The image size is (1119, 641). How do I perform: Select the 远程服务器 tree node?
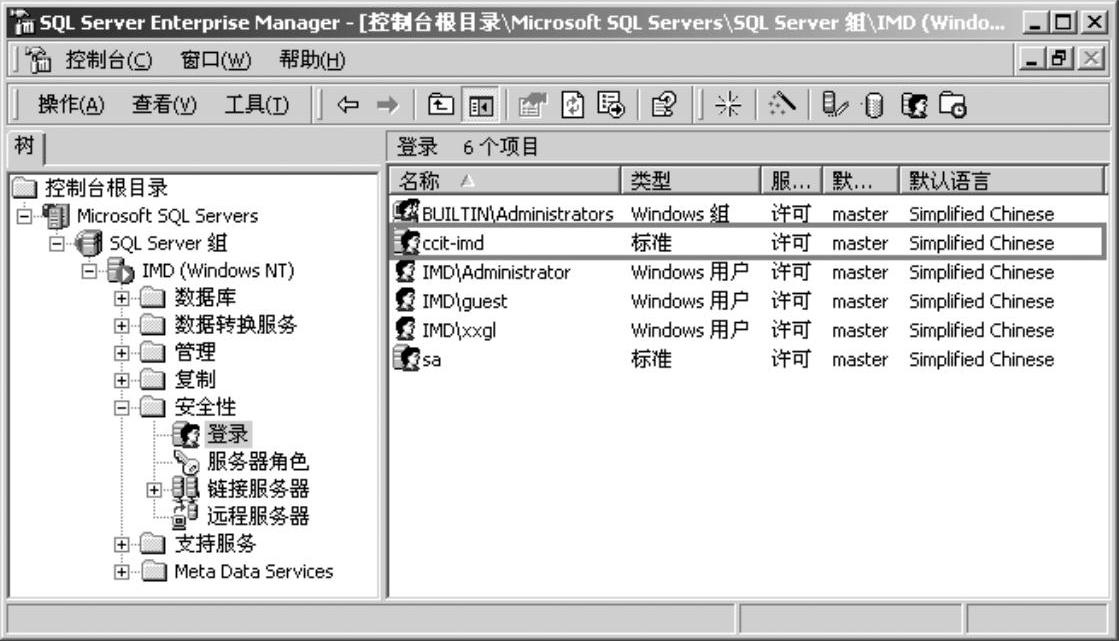click(x=258, y=516)
